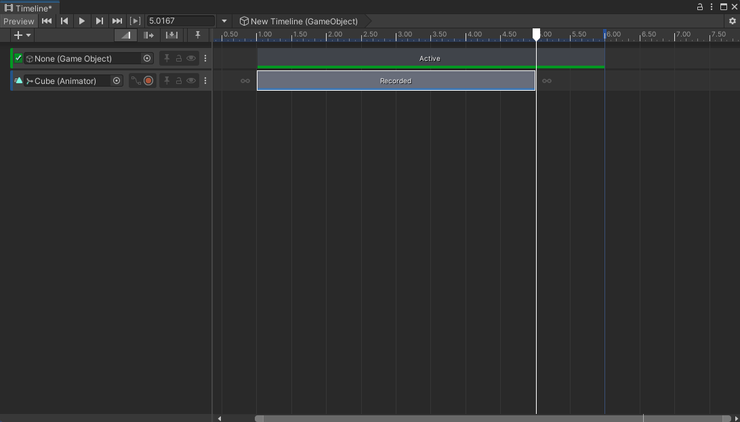
Task: Toggle markers on the Activation track
Action: [x=166, y=58]
